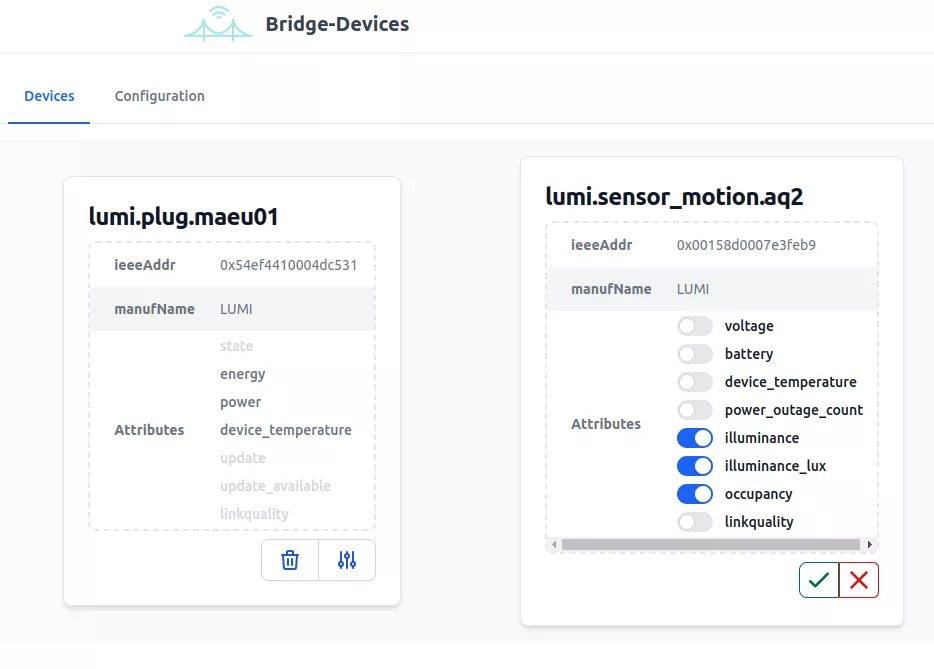Disable the occupancy attribute toggle
The height and width of the screenshot is (669, 934).
click(695, 493)
